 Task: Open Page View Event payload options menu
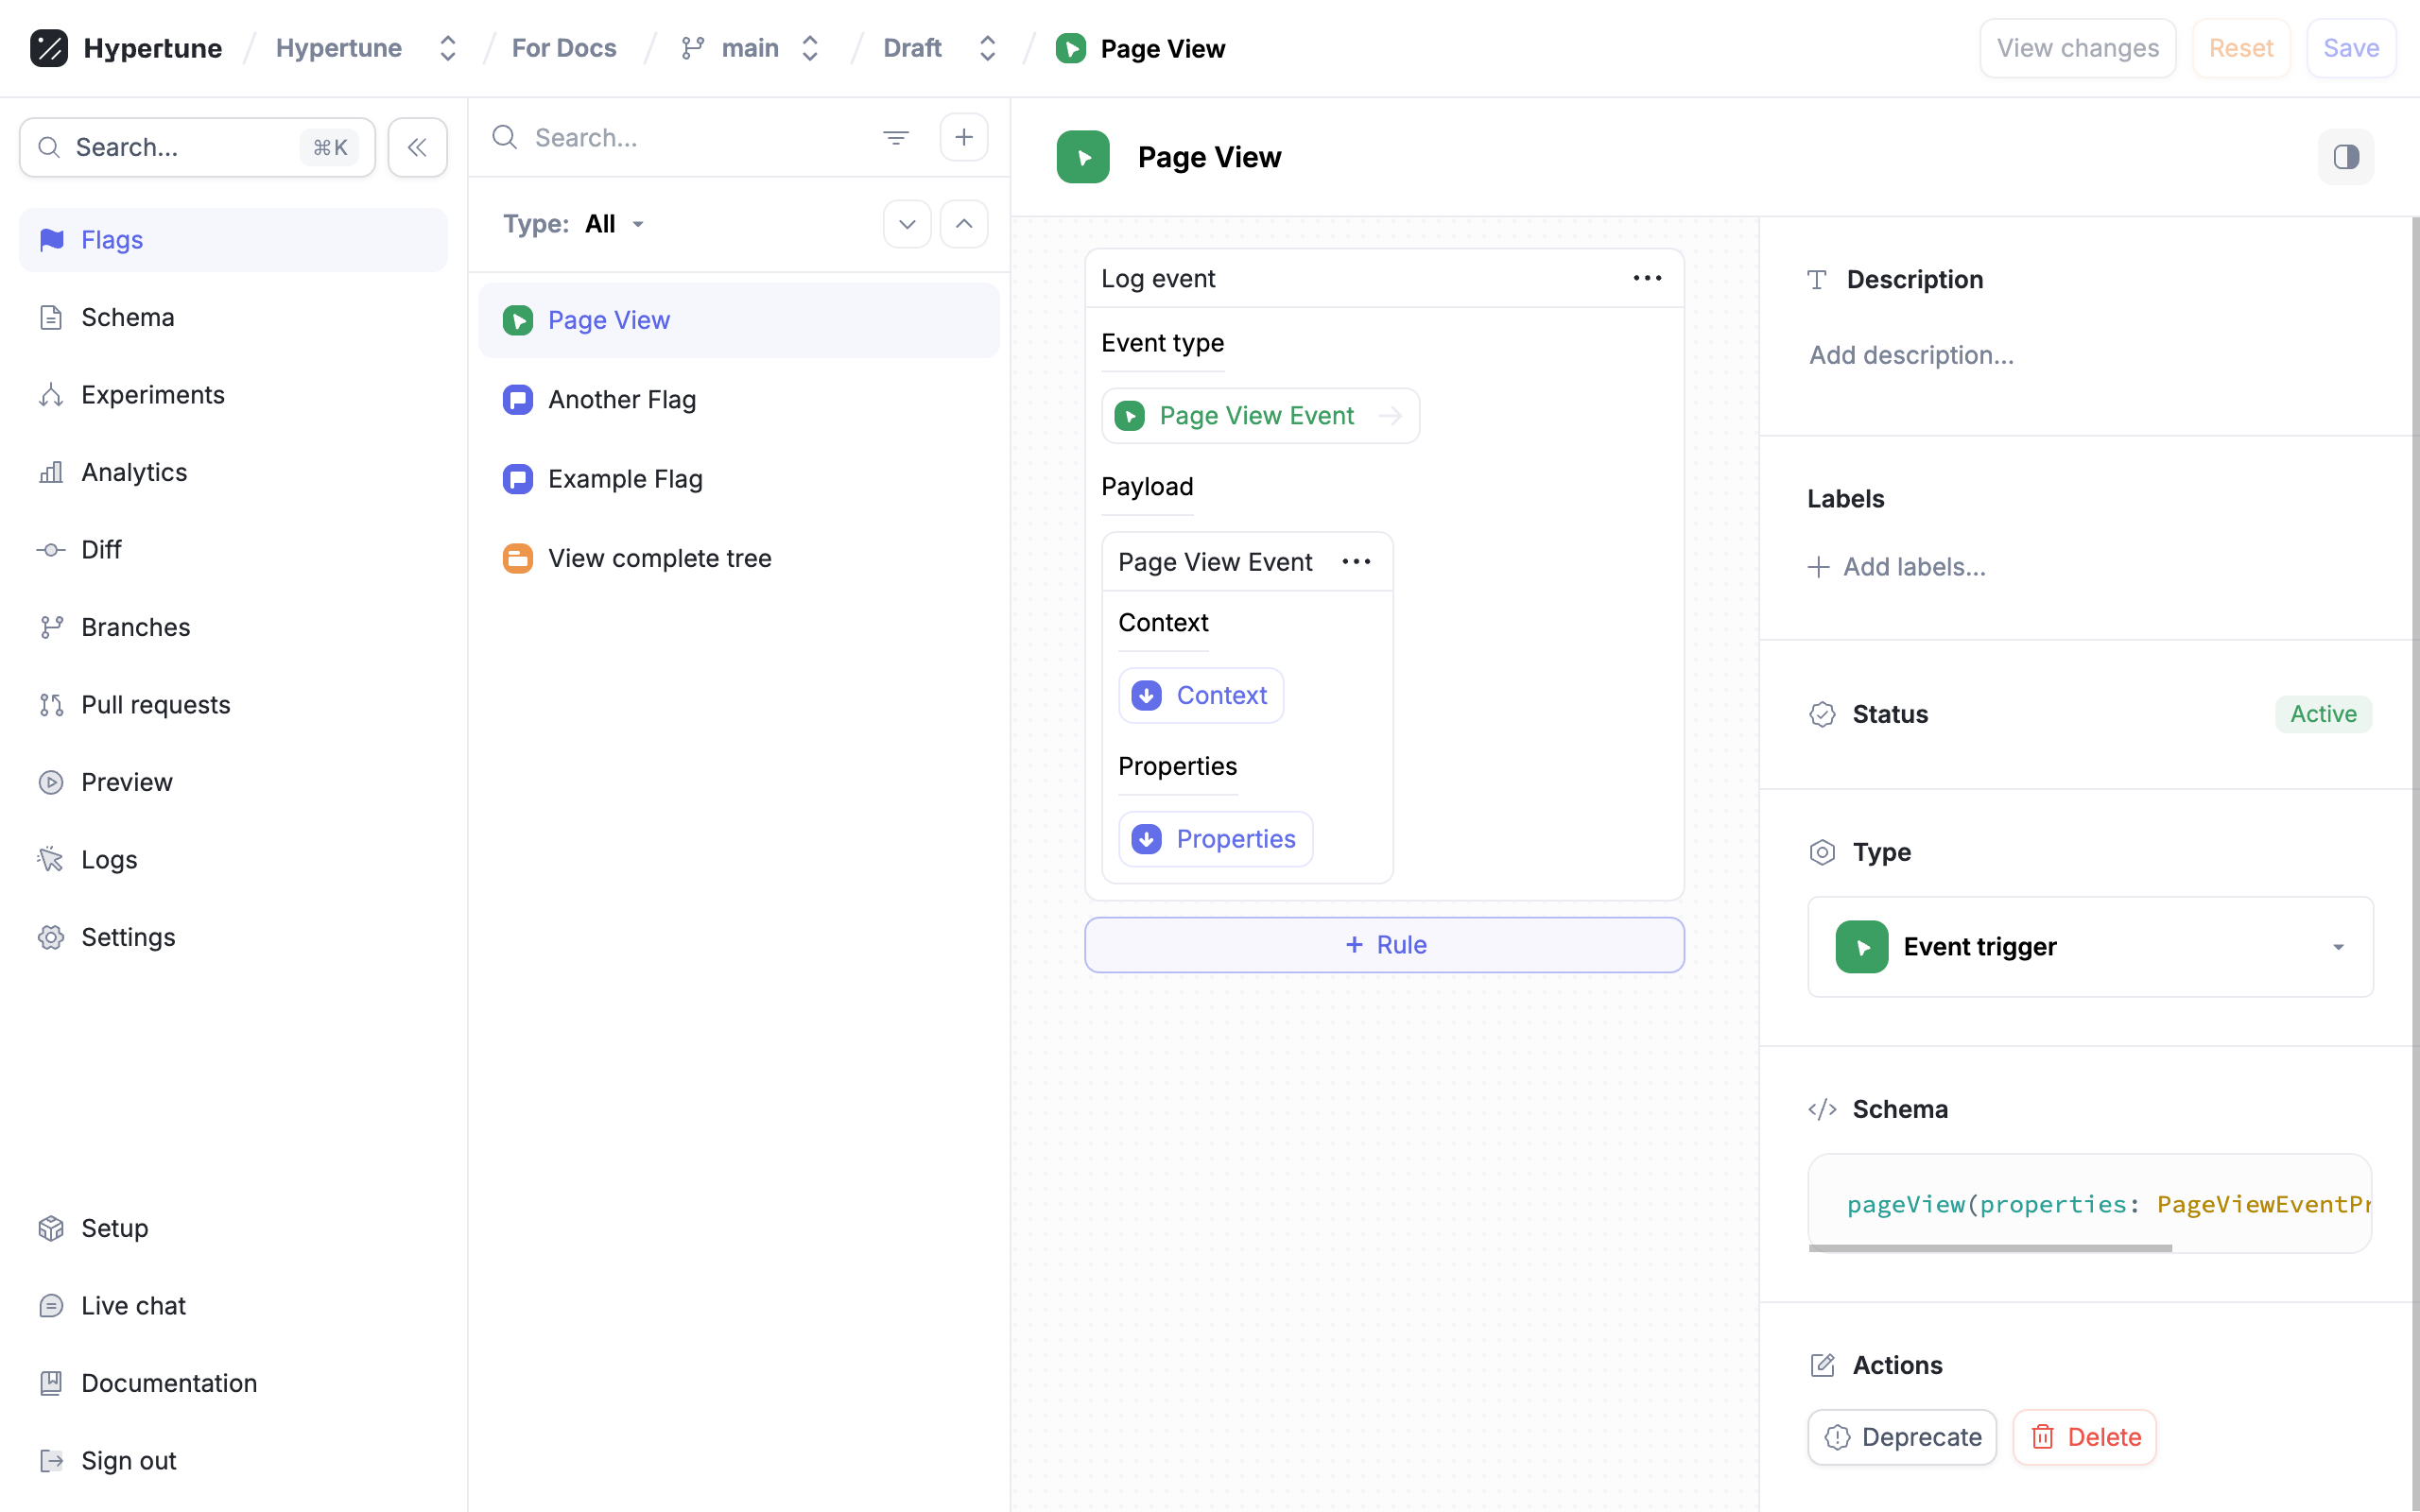[x=1355, y=562]
